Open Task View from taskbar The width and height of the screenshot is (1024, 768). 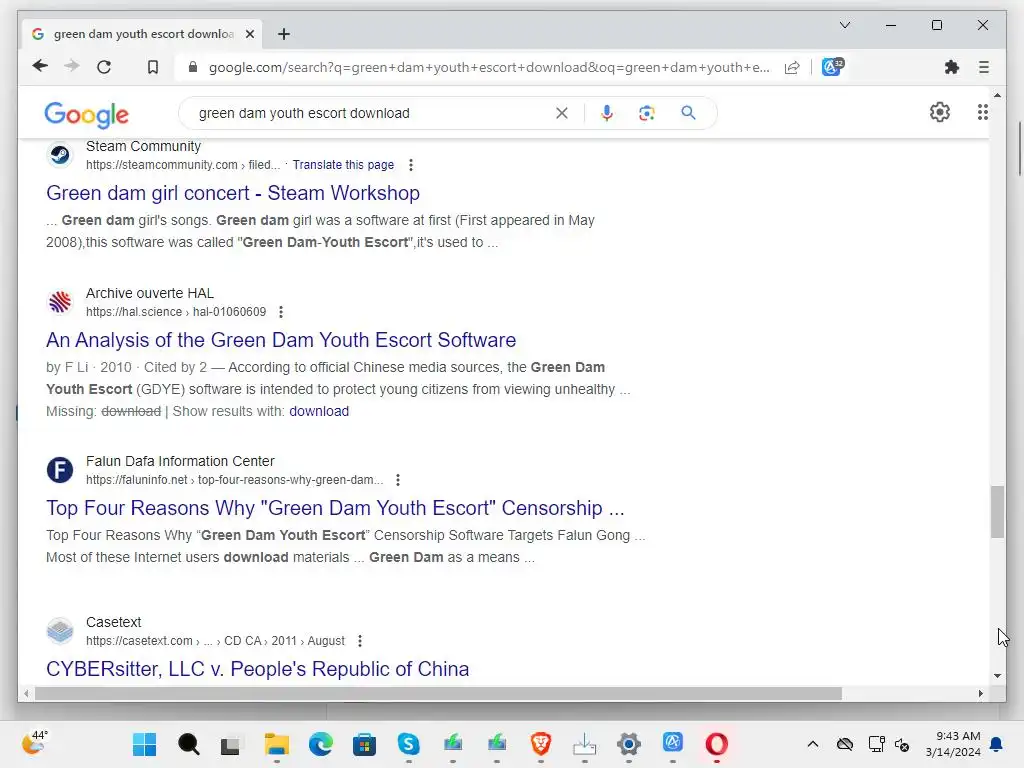230,744
